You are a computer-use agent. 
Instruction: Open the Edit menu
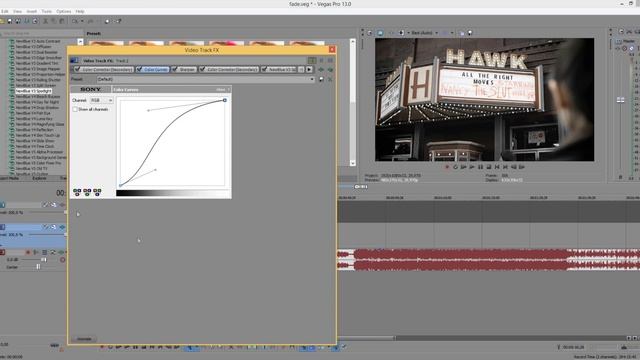5,11
